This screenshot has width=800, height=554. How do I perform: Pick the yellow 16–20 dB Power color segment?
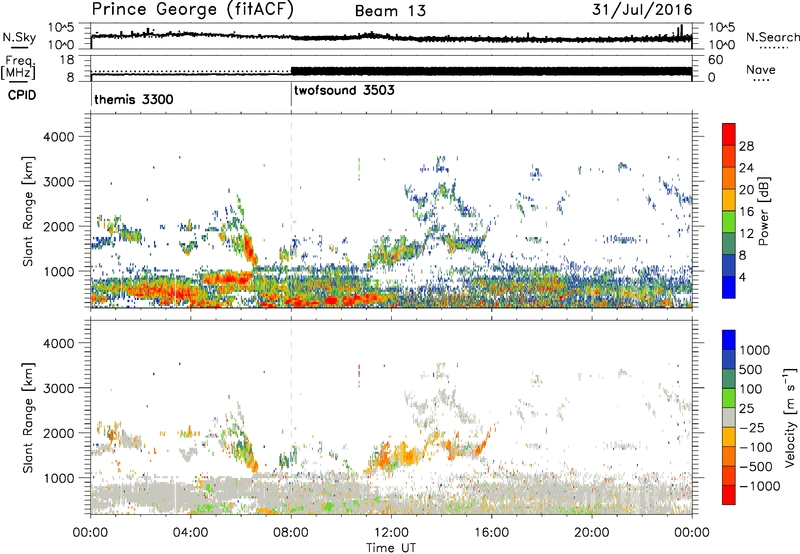(729, 200)
